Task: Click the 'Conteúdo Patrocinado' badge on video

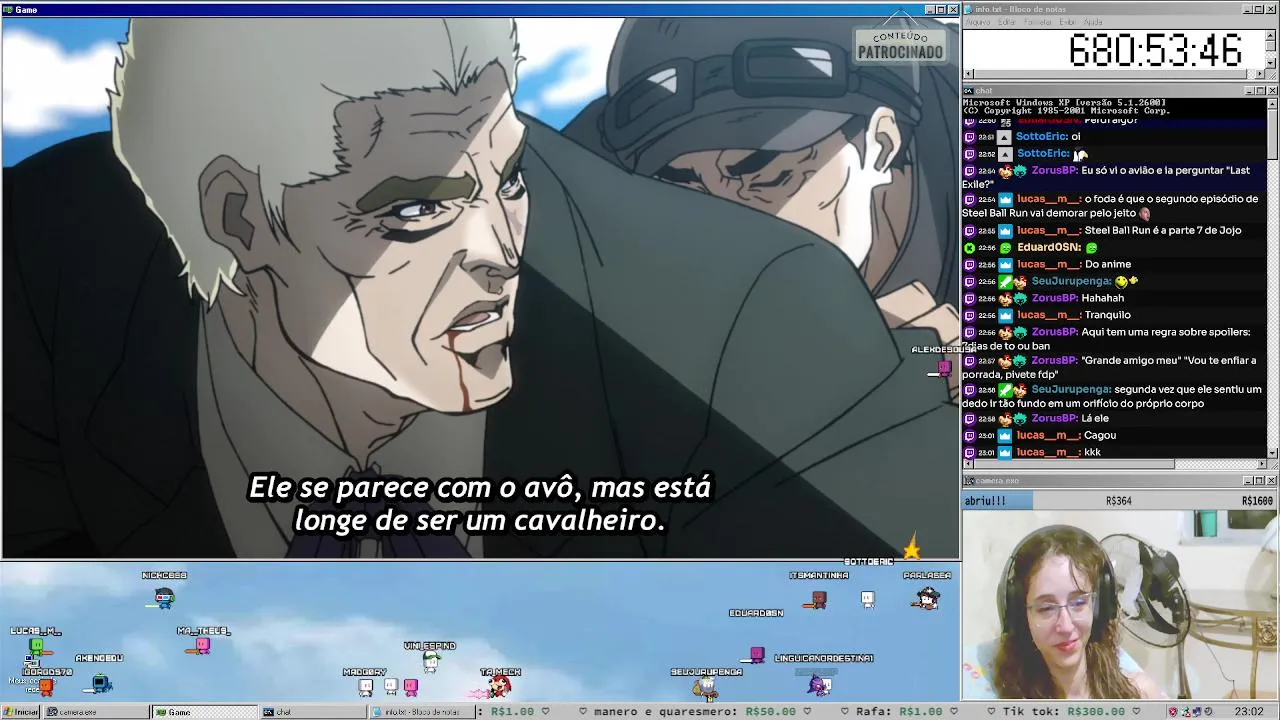Action: (900, 45)
